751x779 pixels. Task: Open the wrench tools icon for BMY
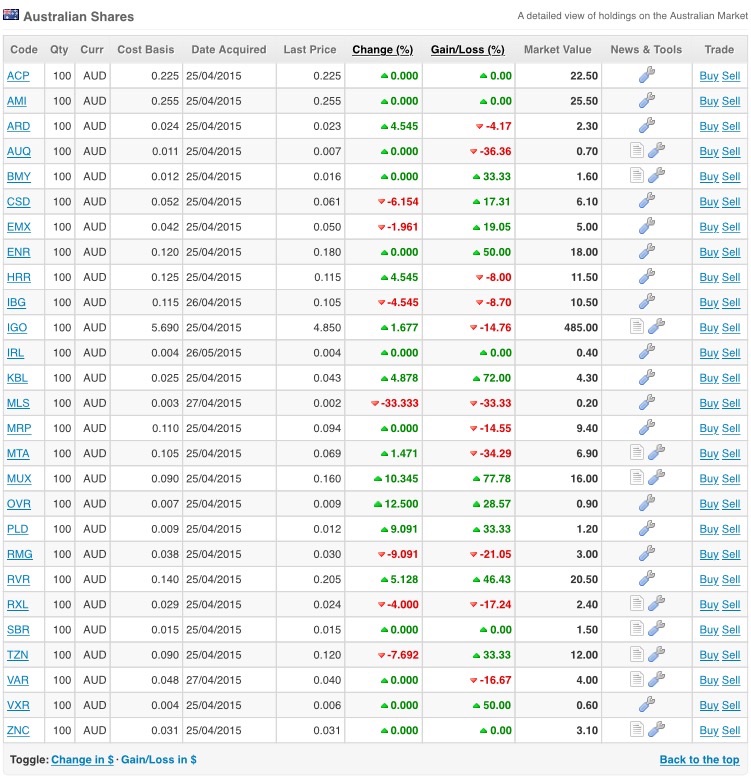point(656,175)
